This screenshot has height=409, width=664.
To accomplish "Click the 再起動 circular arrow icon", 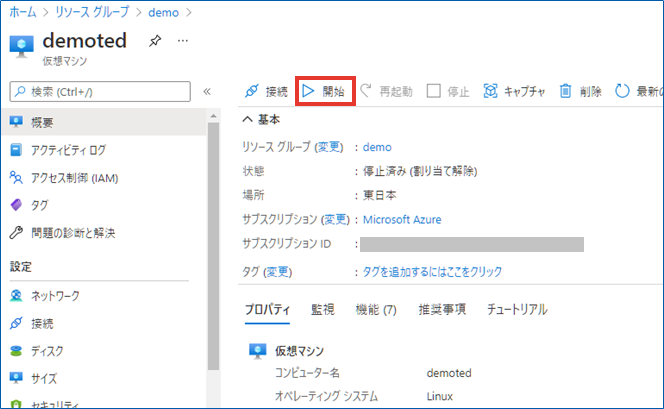I will click(x=366, y=90).
